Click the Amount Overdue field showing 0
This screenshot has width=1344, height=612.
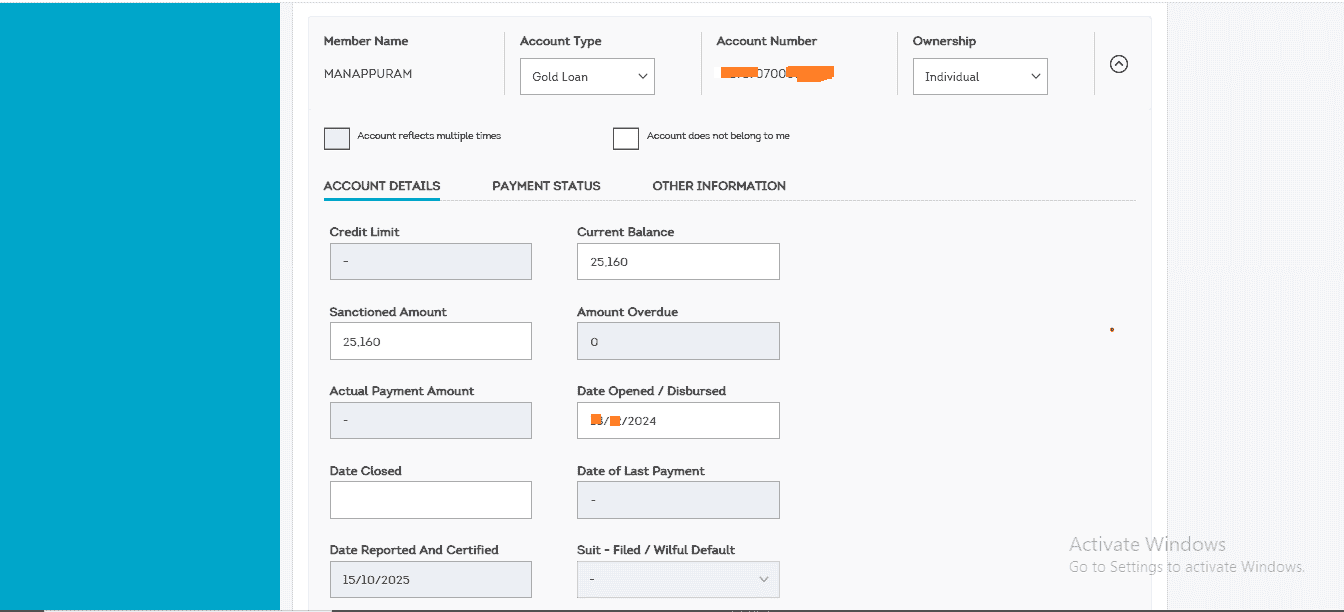coord(678,341)
